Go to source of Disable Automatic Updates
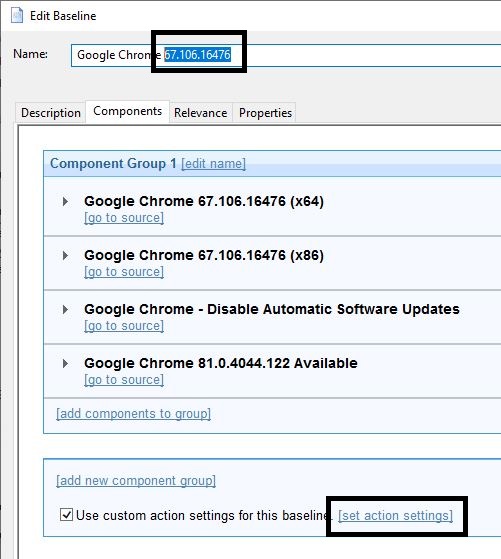Viewport: 501px width, 559px height. [124, 326]
